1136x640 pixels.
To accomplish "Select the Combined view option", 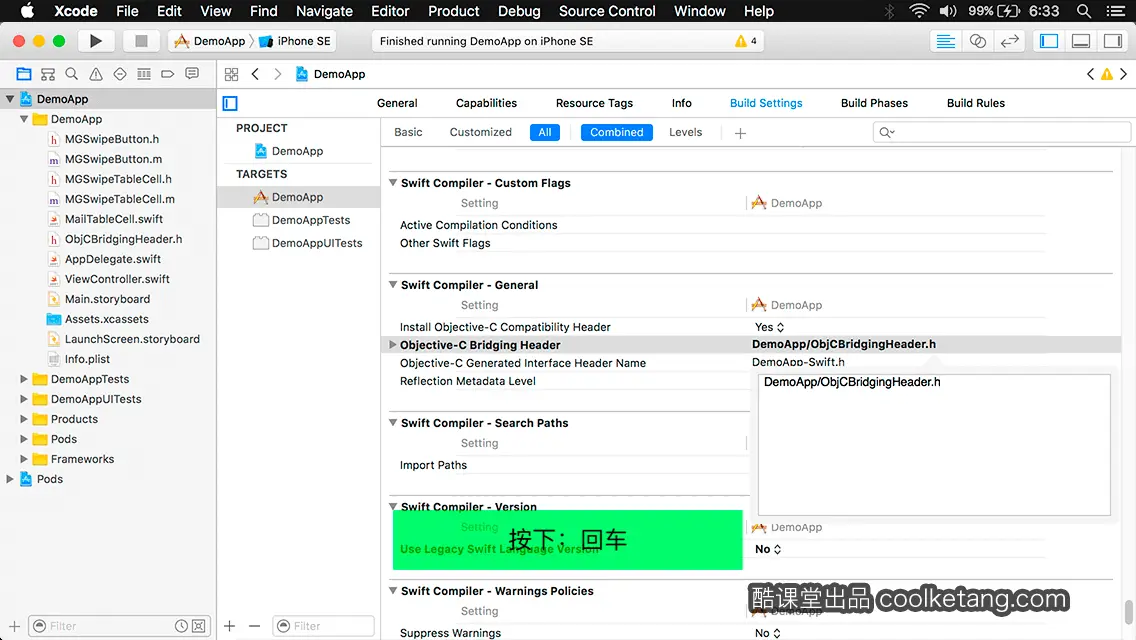I will pyautogui.click(x=617, y=132).
